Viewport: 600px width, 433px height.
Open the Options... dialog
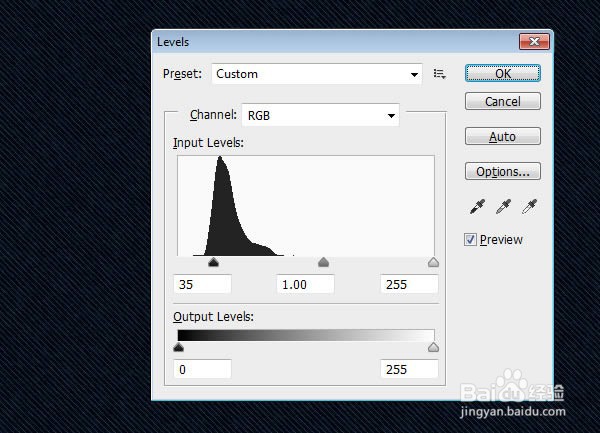pyautogui.click(x=503, y=171)
